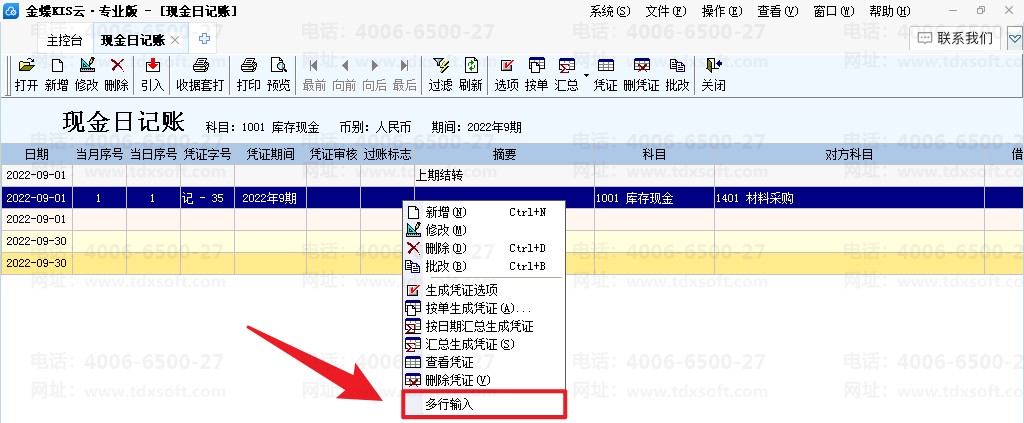Viewport: 1024px width, 423px height.
Task: Click the 上期结转 summary cell
Action: (x=504, y=176)
